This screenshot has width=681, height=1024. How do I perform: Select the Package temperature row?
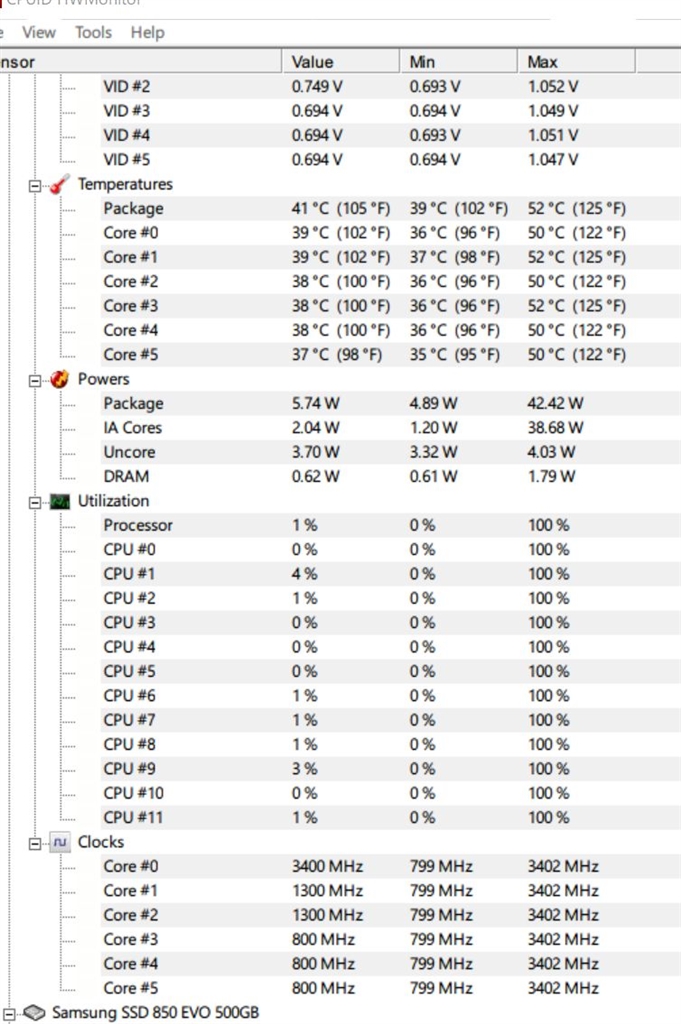[x=133, y=208]
